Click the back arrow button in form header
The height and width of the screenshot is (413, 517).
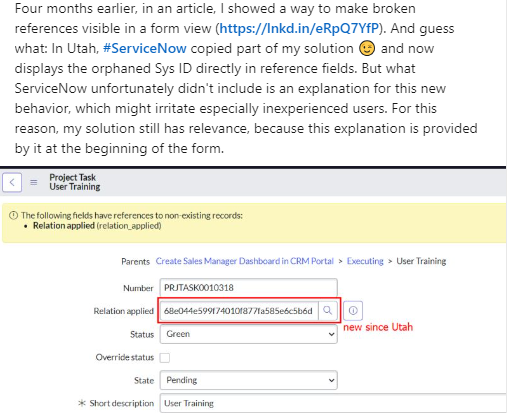[x=12, y=182]
